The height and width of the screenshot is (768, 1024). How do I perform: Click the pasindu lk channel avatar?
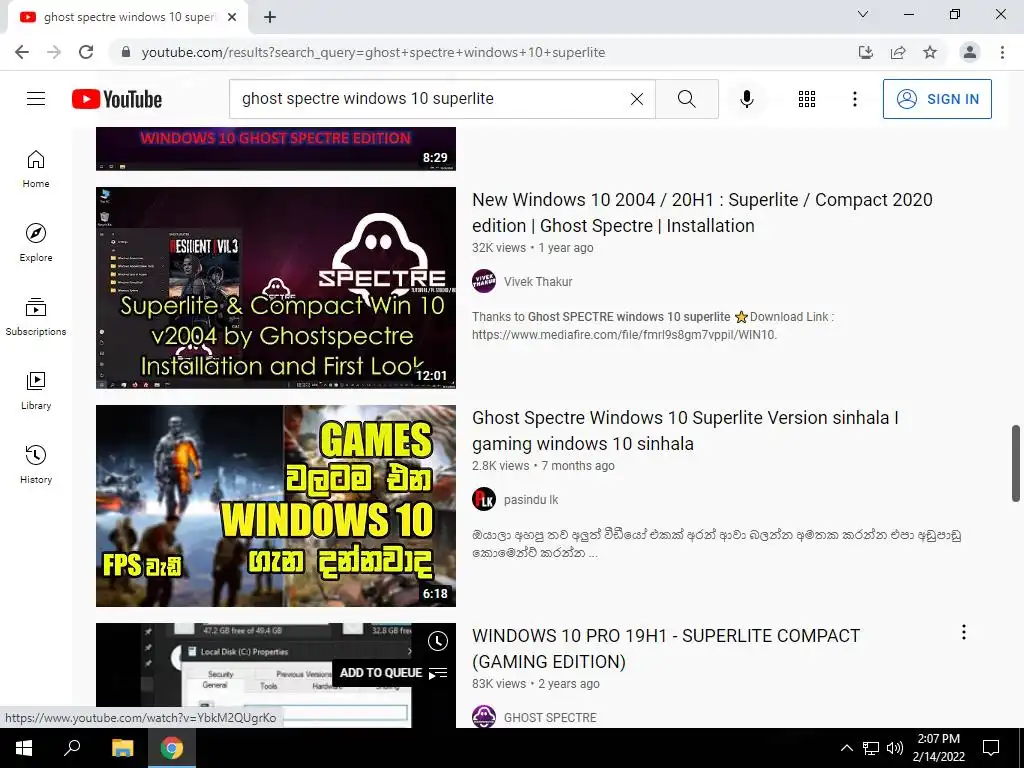coord(484,500)
